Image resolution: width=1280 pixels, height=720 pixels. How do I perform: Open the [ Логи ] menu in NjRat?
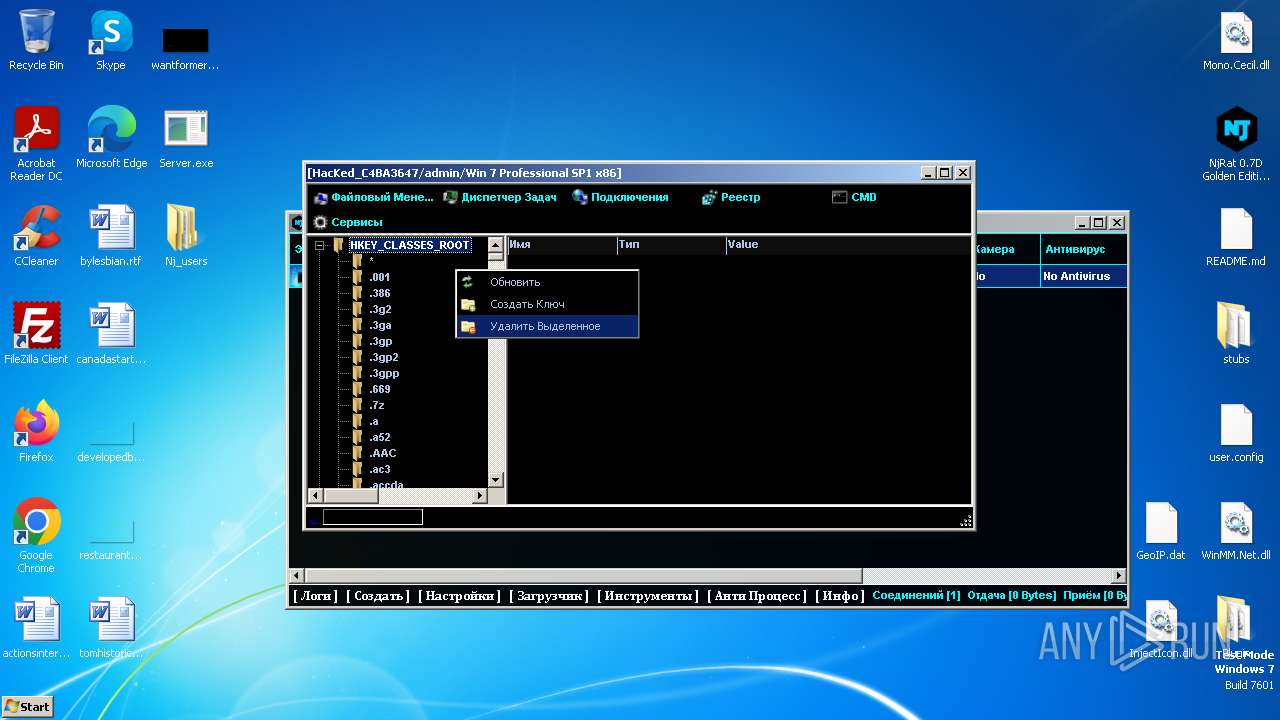(316, 596)
